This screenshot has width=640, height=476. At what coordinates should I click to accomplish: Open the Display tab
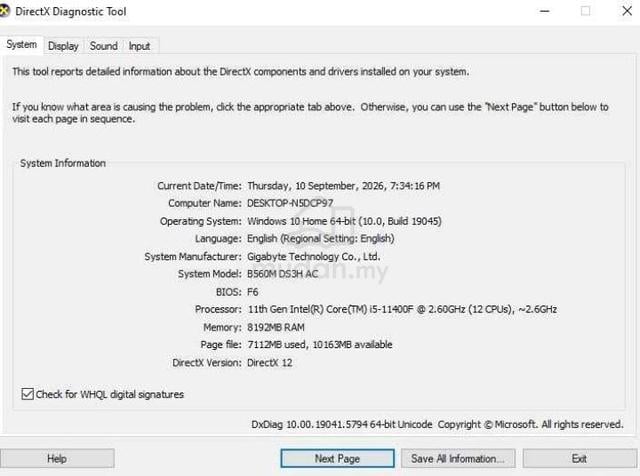pyautogui.click(x=63, y=46)
